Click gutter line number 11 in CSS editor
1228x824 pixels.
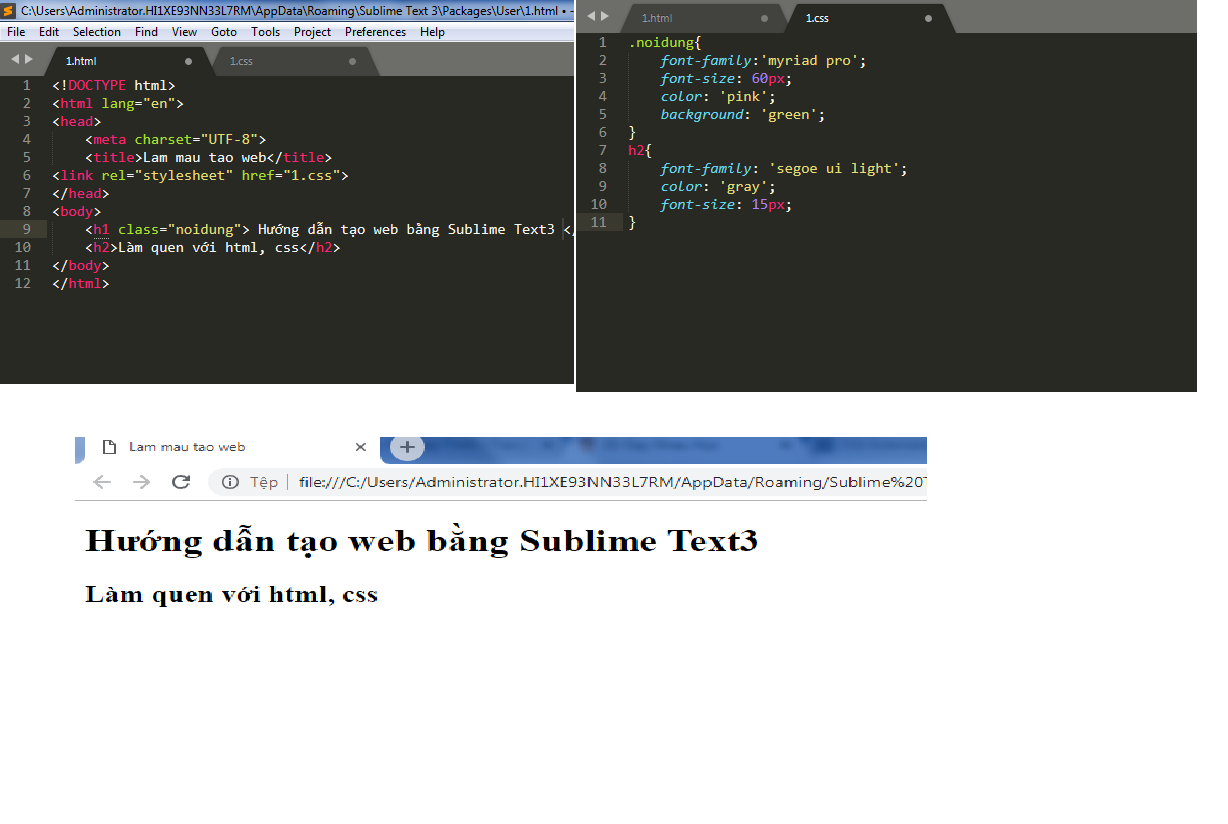pos(599,222)
